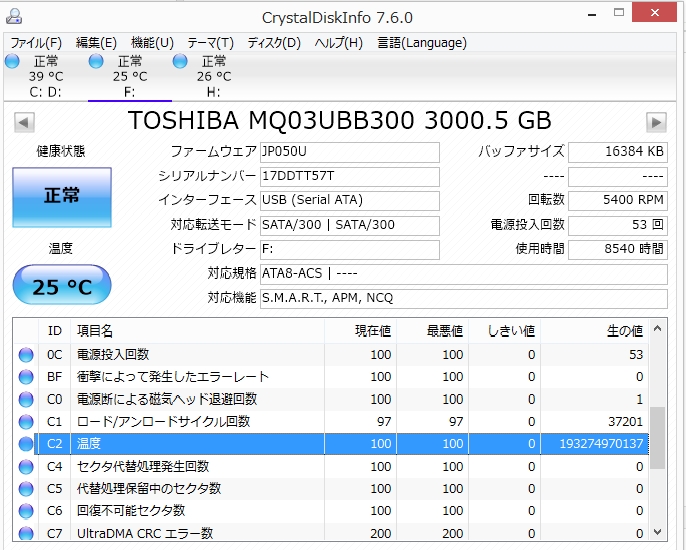The image size is (686, 550).
Task: Select the 衝撃によって発生したエラーレート row
Action: [x=331, y=377]
